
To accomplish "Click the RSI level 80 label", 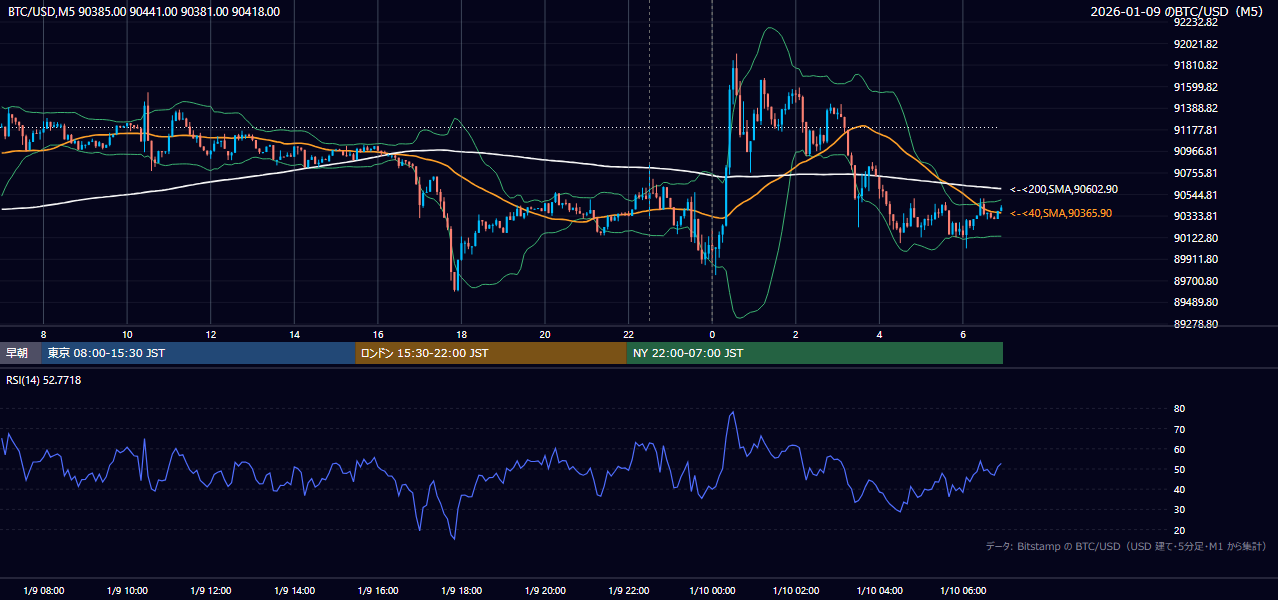I will click(x=1180, y=409).
